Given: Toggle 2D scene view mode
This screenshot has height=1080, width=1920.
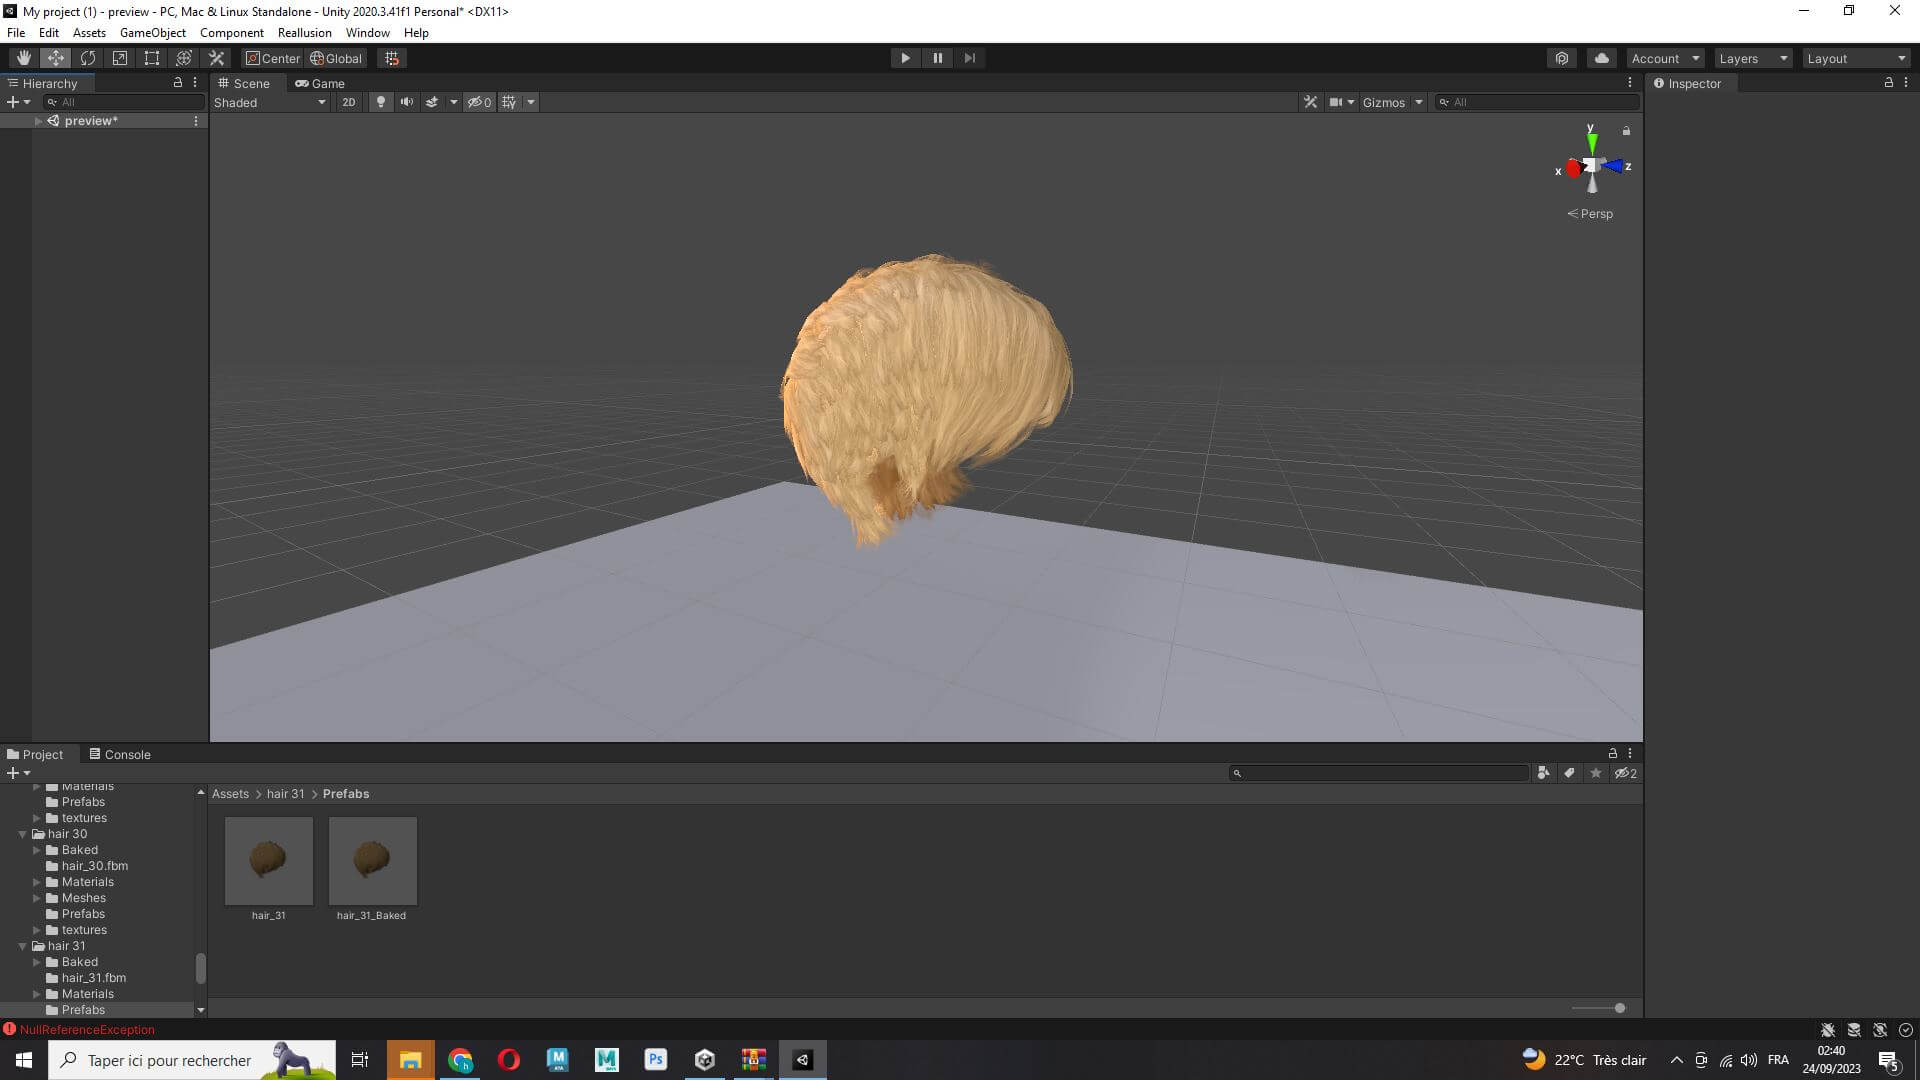Looking at the screenshot, I should click(x=348, y=102).
